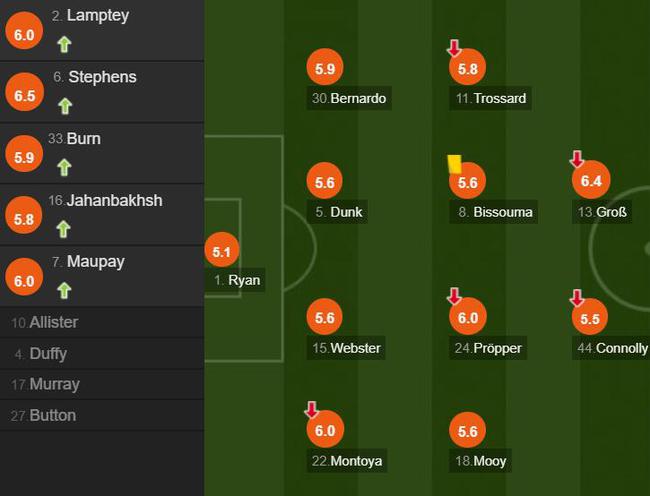
Task: Select Ryan's 5.1 rating badge
Action: 222,250
